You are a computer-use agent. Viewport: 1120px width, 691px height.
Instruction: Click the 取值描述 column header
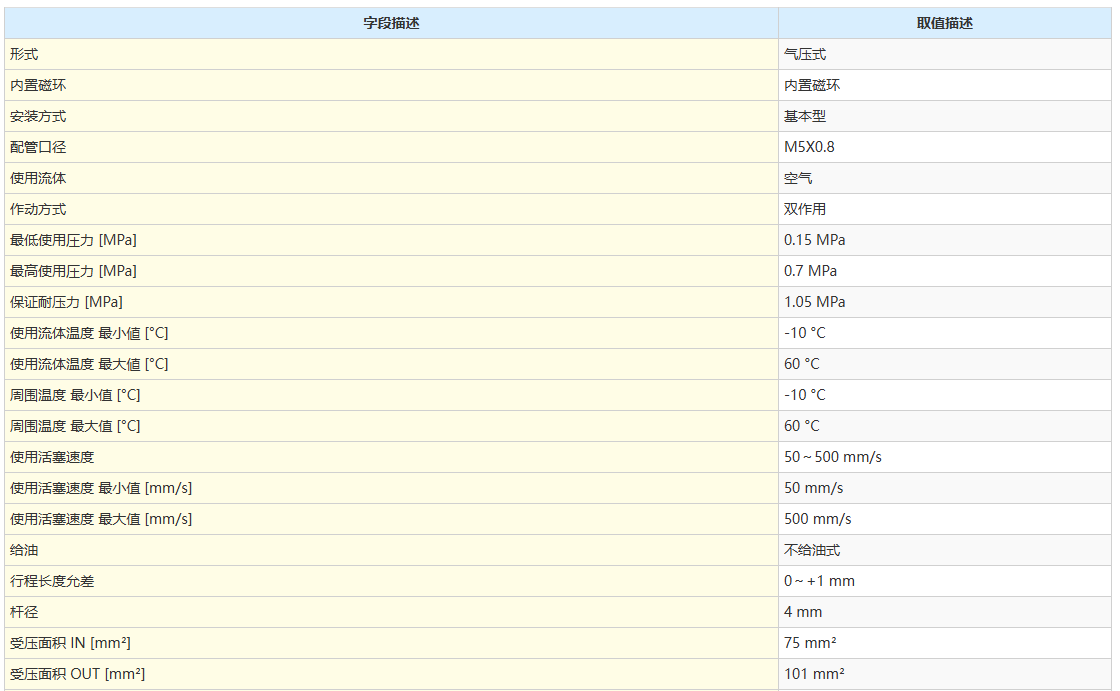tap(944, 23)
